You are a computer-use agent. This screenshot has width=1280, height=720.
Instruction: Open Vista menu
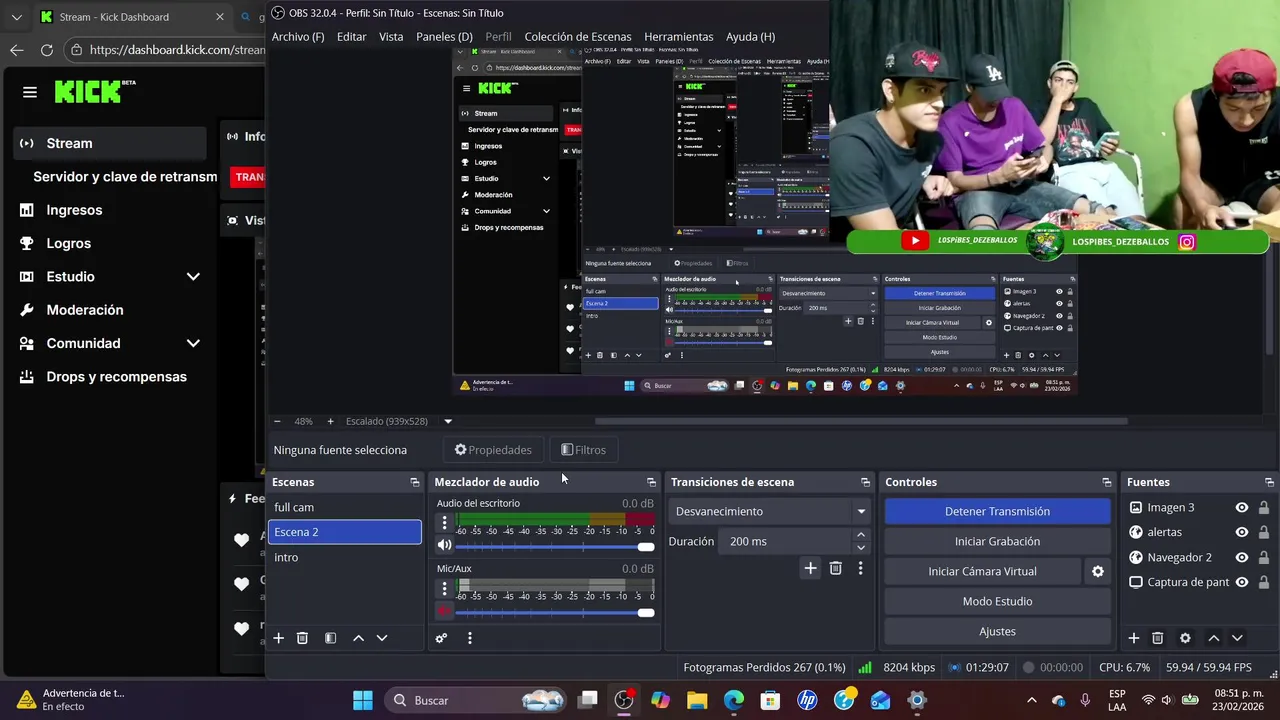391,37
